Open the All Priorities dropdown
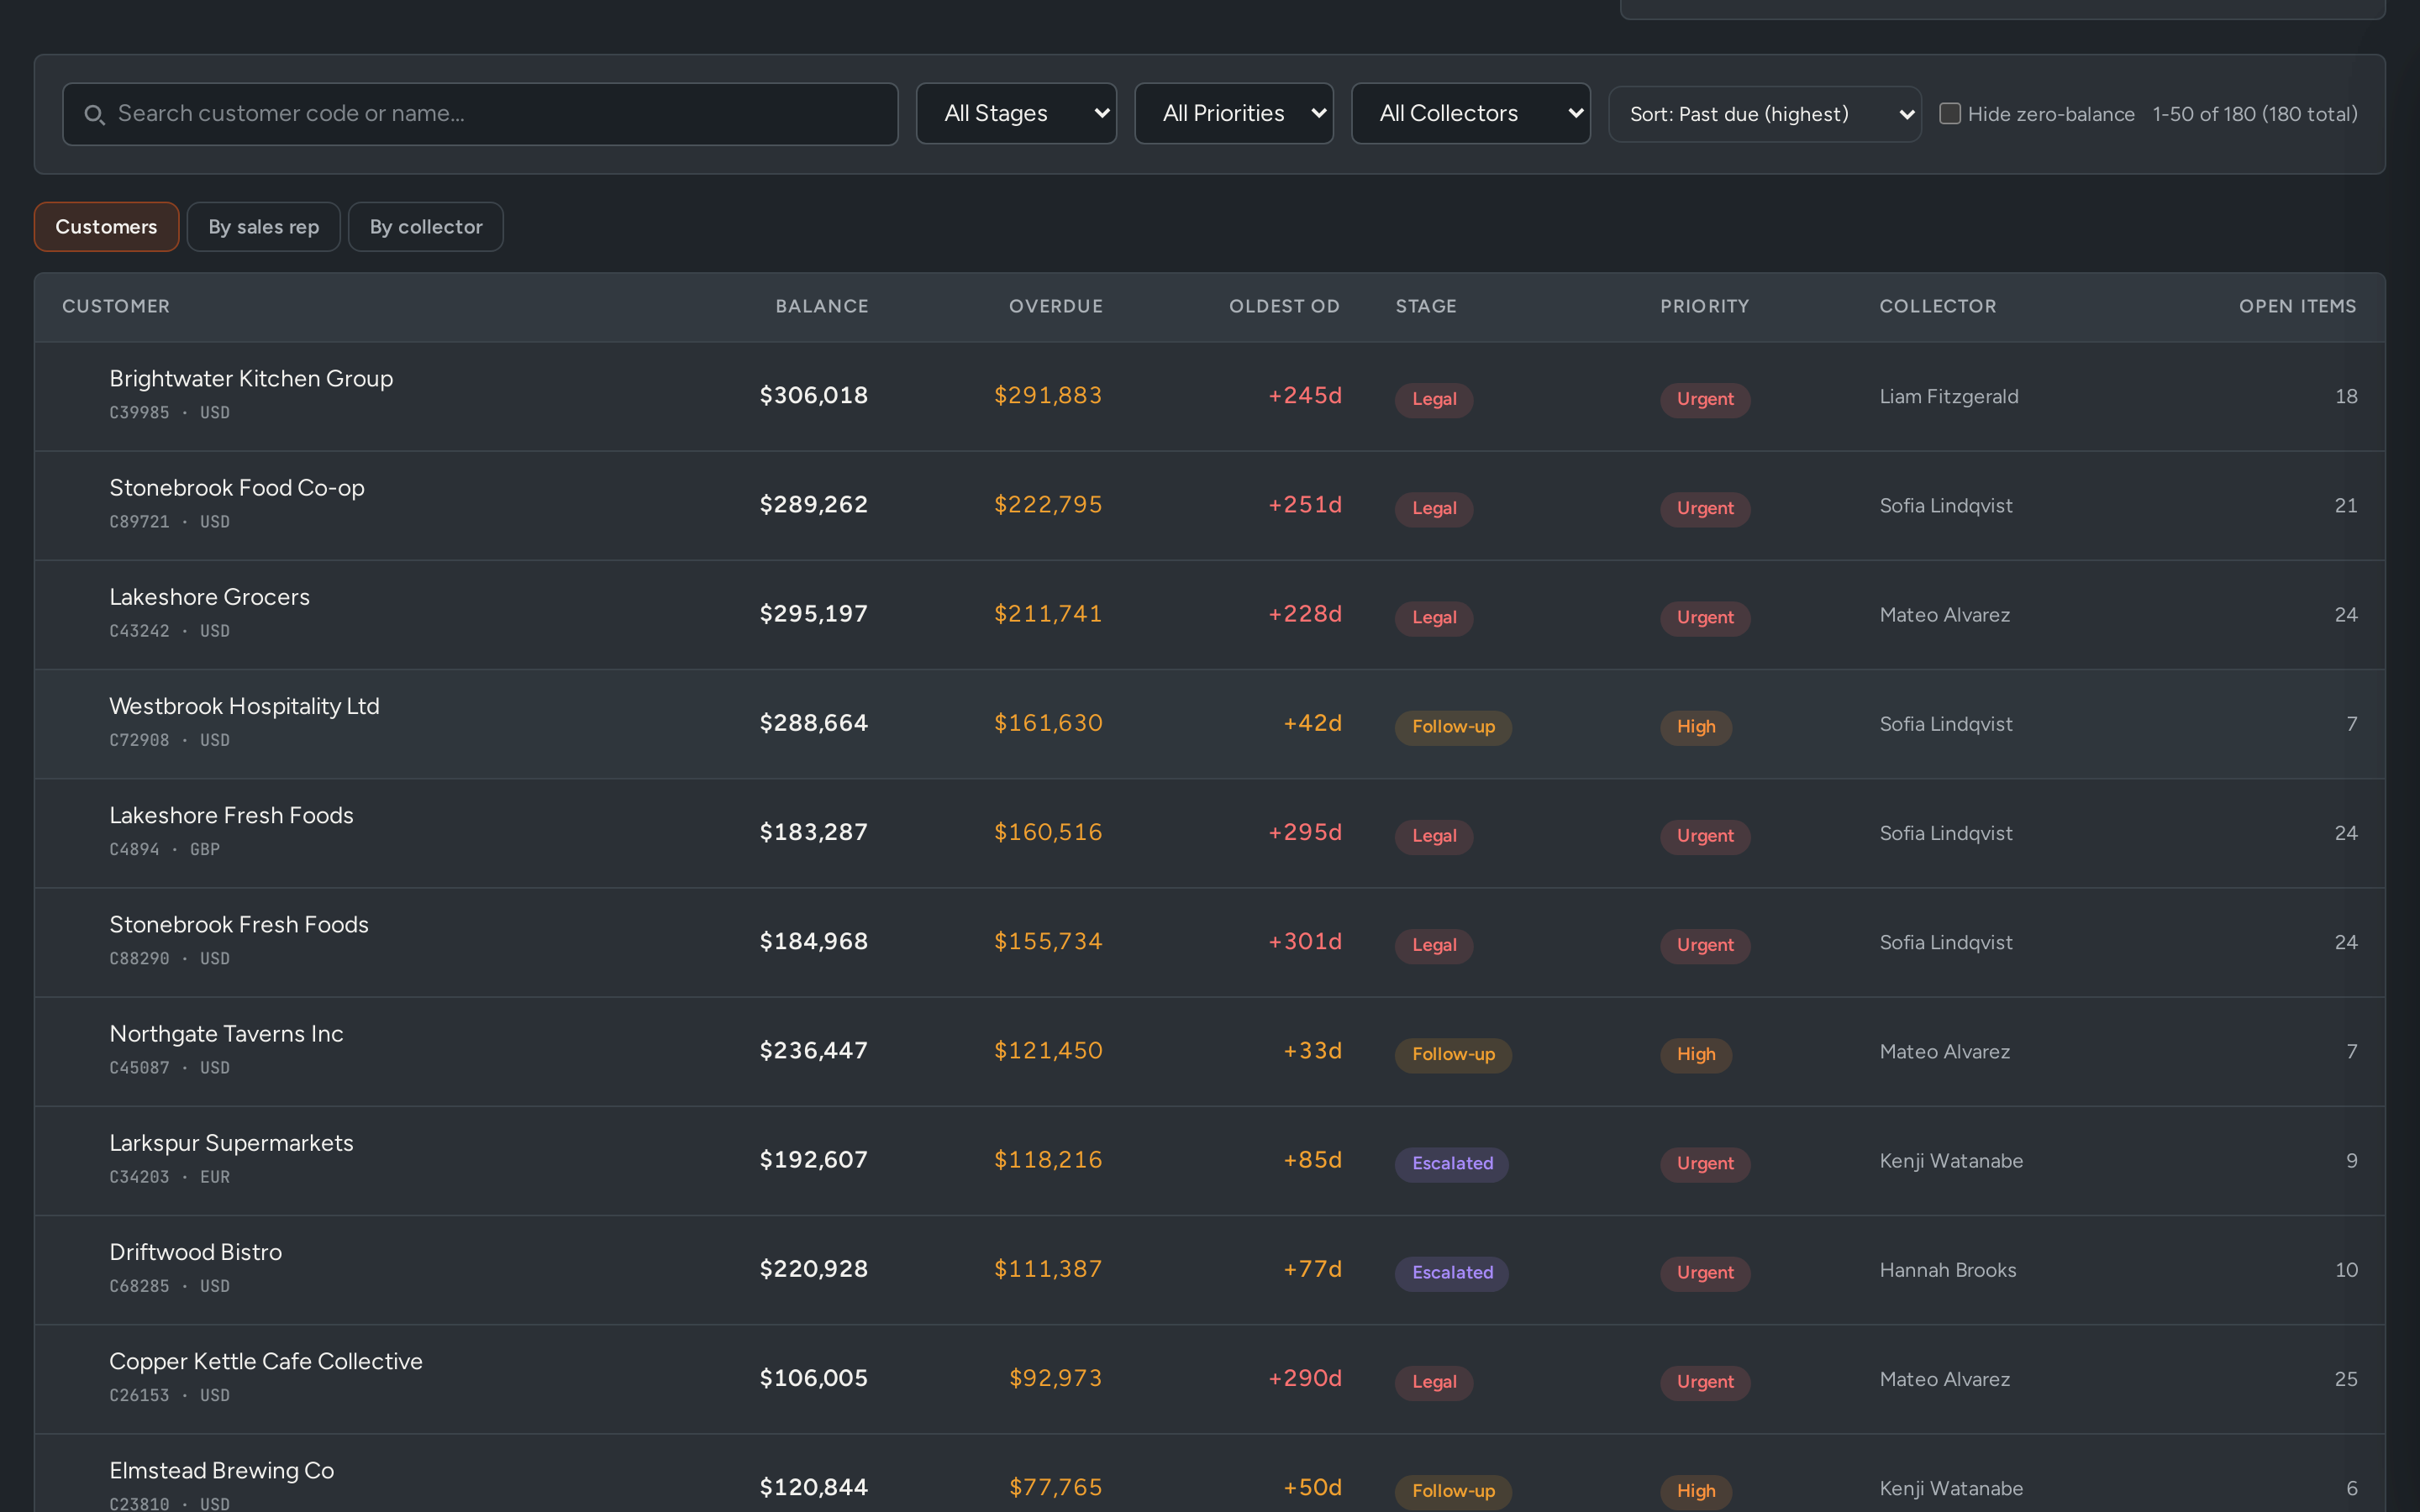The width and height of the screenshot is (2420, 1512). (x=1234, y=113)
